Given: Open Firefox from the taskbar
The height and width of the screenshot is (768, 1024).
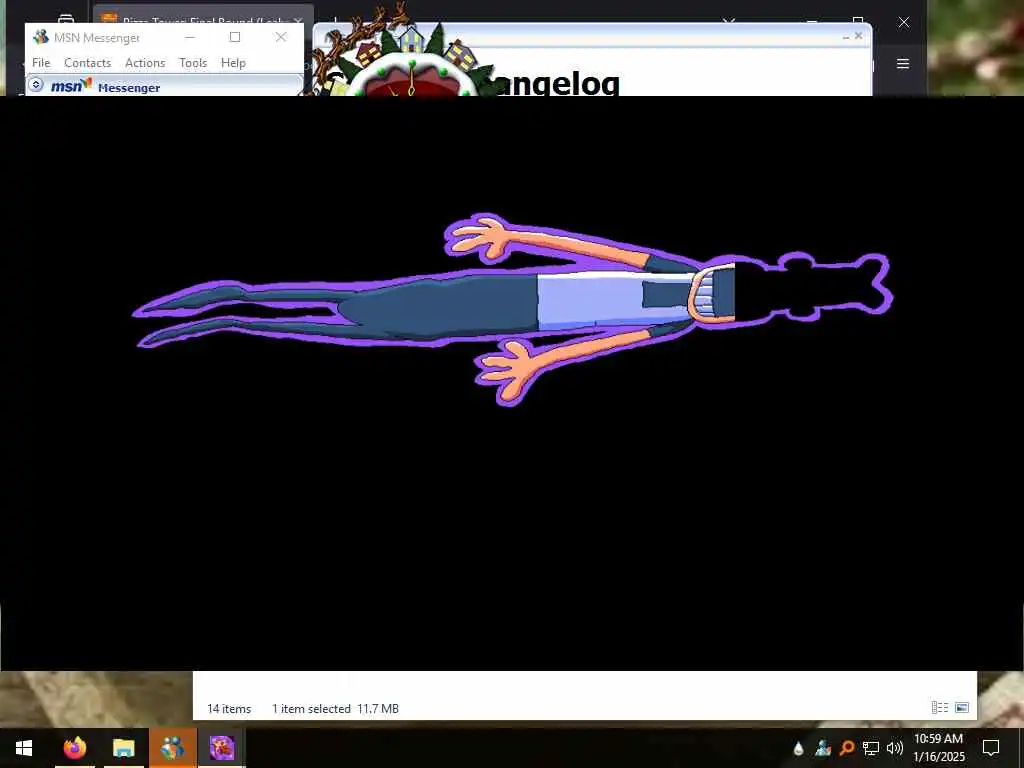Looking at the screenshot, I should coord(74,748).
